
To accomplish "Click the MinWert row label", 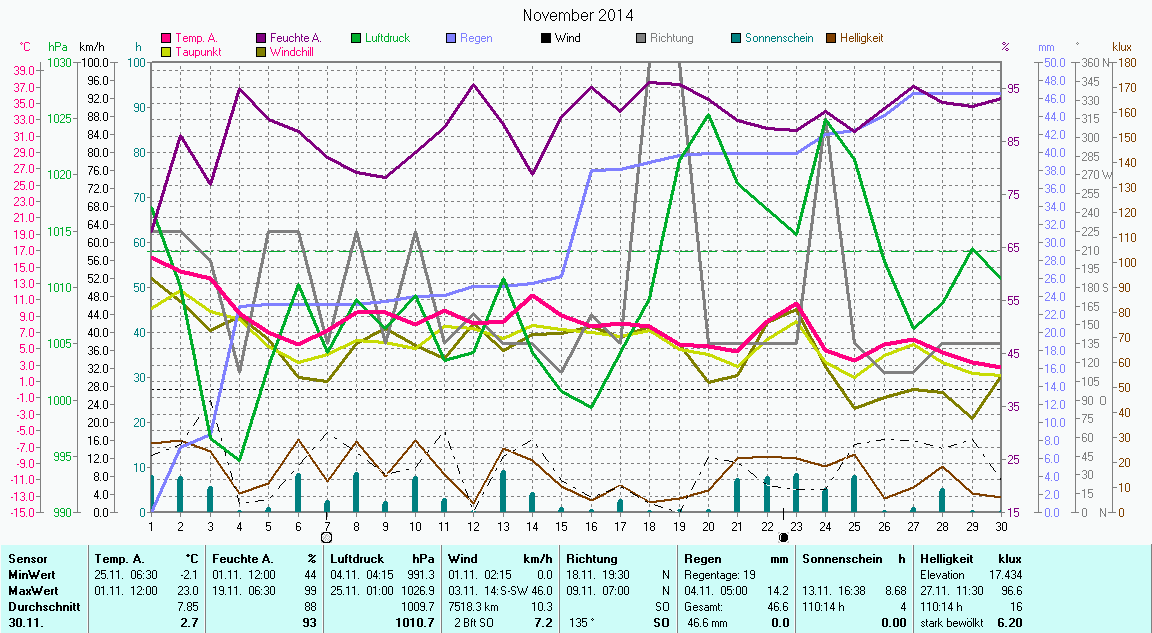I will pyautogui.click(x=32, y=574).
